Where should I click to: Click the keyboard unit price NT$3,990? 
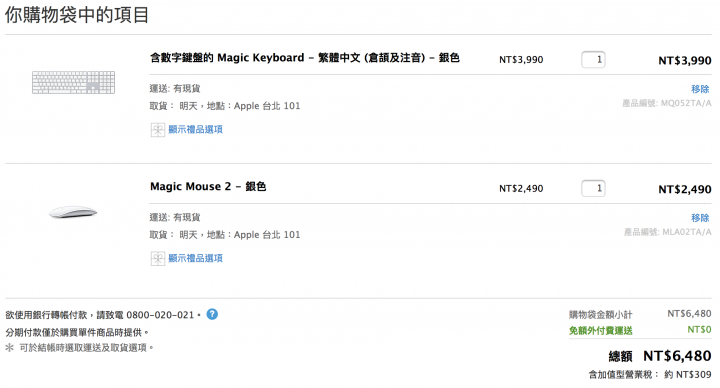(x=521, y=60)
